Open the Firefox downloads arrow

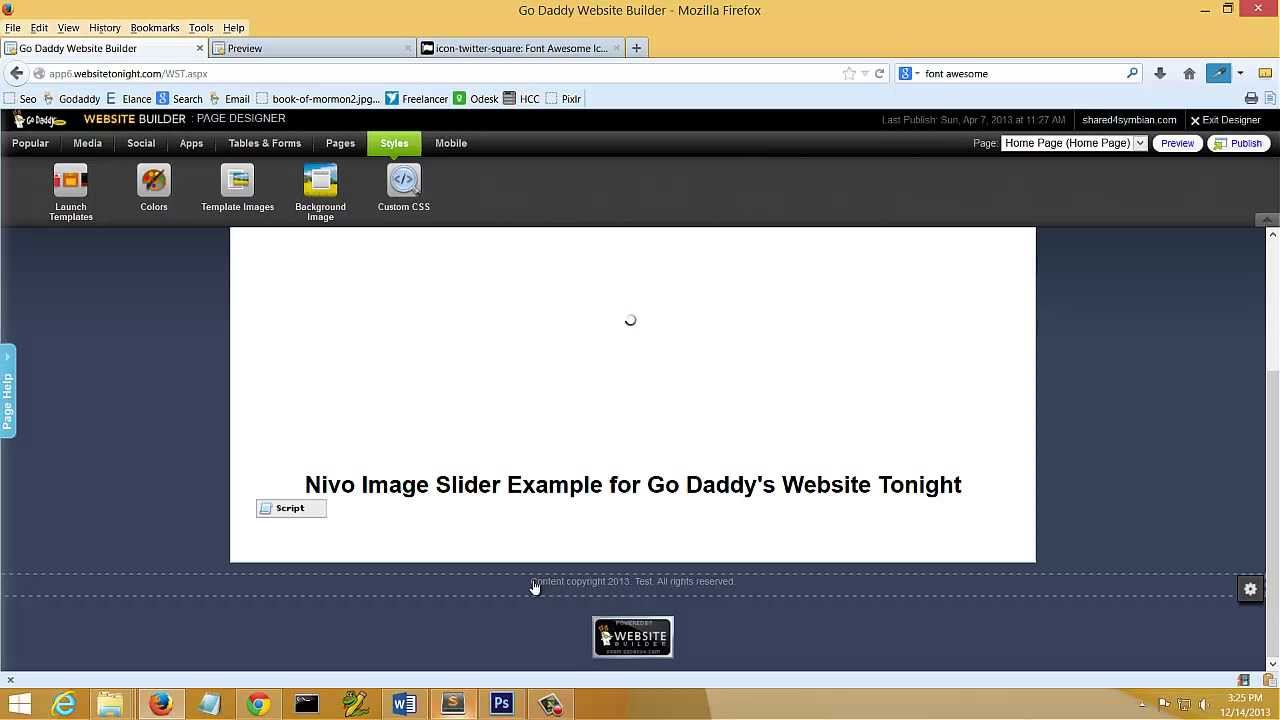coord(1160,73)
